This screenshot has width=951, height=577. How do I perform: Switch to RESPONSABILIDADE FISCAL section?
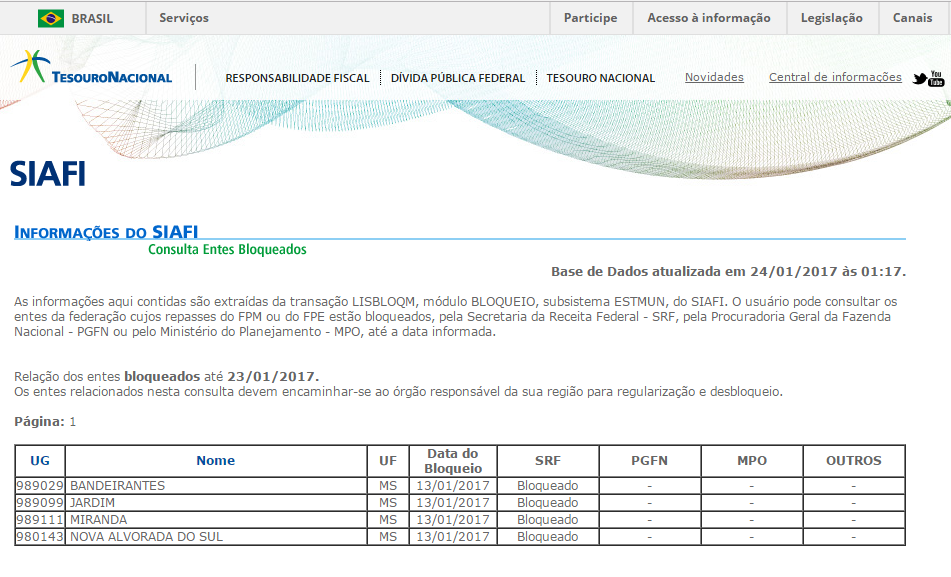point(297,77)
